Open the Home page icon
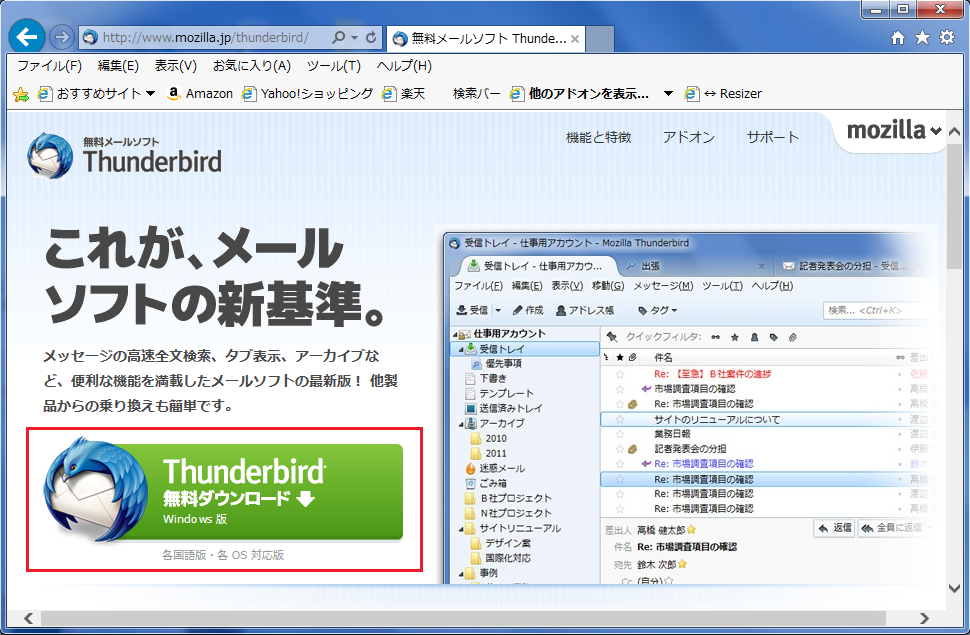This screenshot has height=635, width=970. [898, 38]
